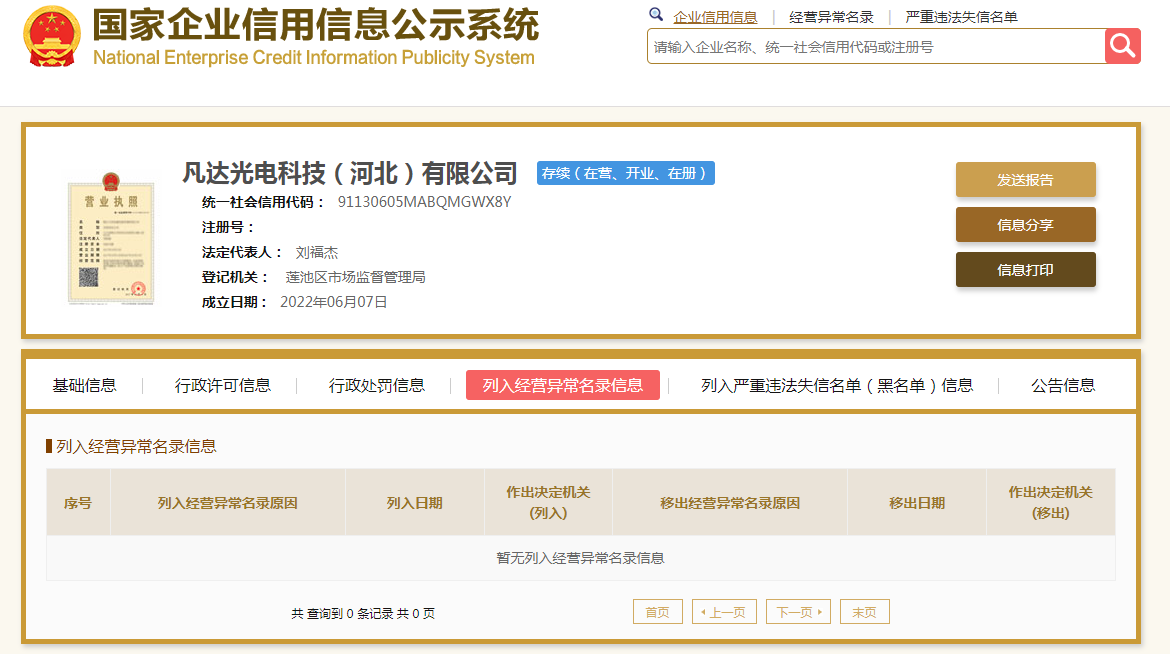Click the site title 国家企业信用信息公示系统
This screenshot has height=654, width=1170.
click(316, 25)
